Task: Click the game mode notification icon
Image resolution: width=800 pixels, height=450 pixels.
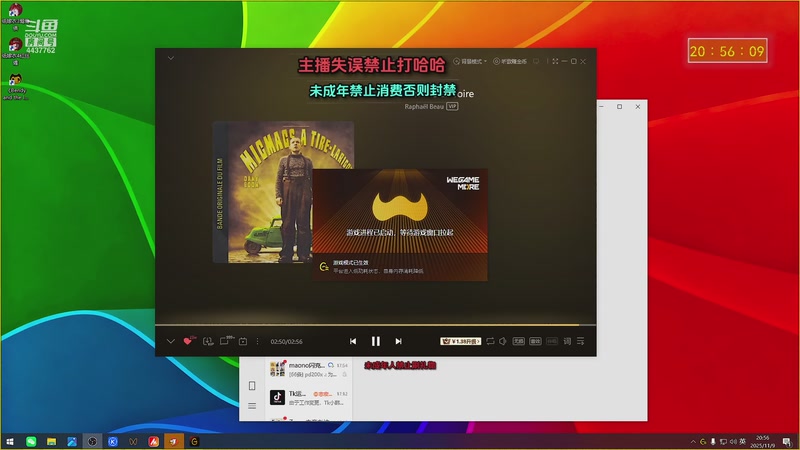Action: 323,267
